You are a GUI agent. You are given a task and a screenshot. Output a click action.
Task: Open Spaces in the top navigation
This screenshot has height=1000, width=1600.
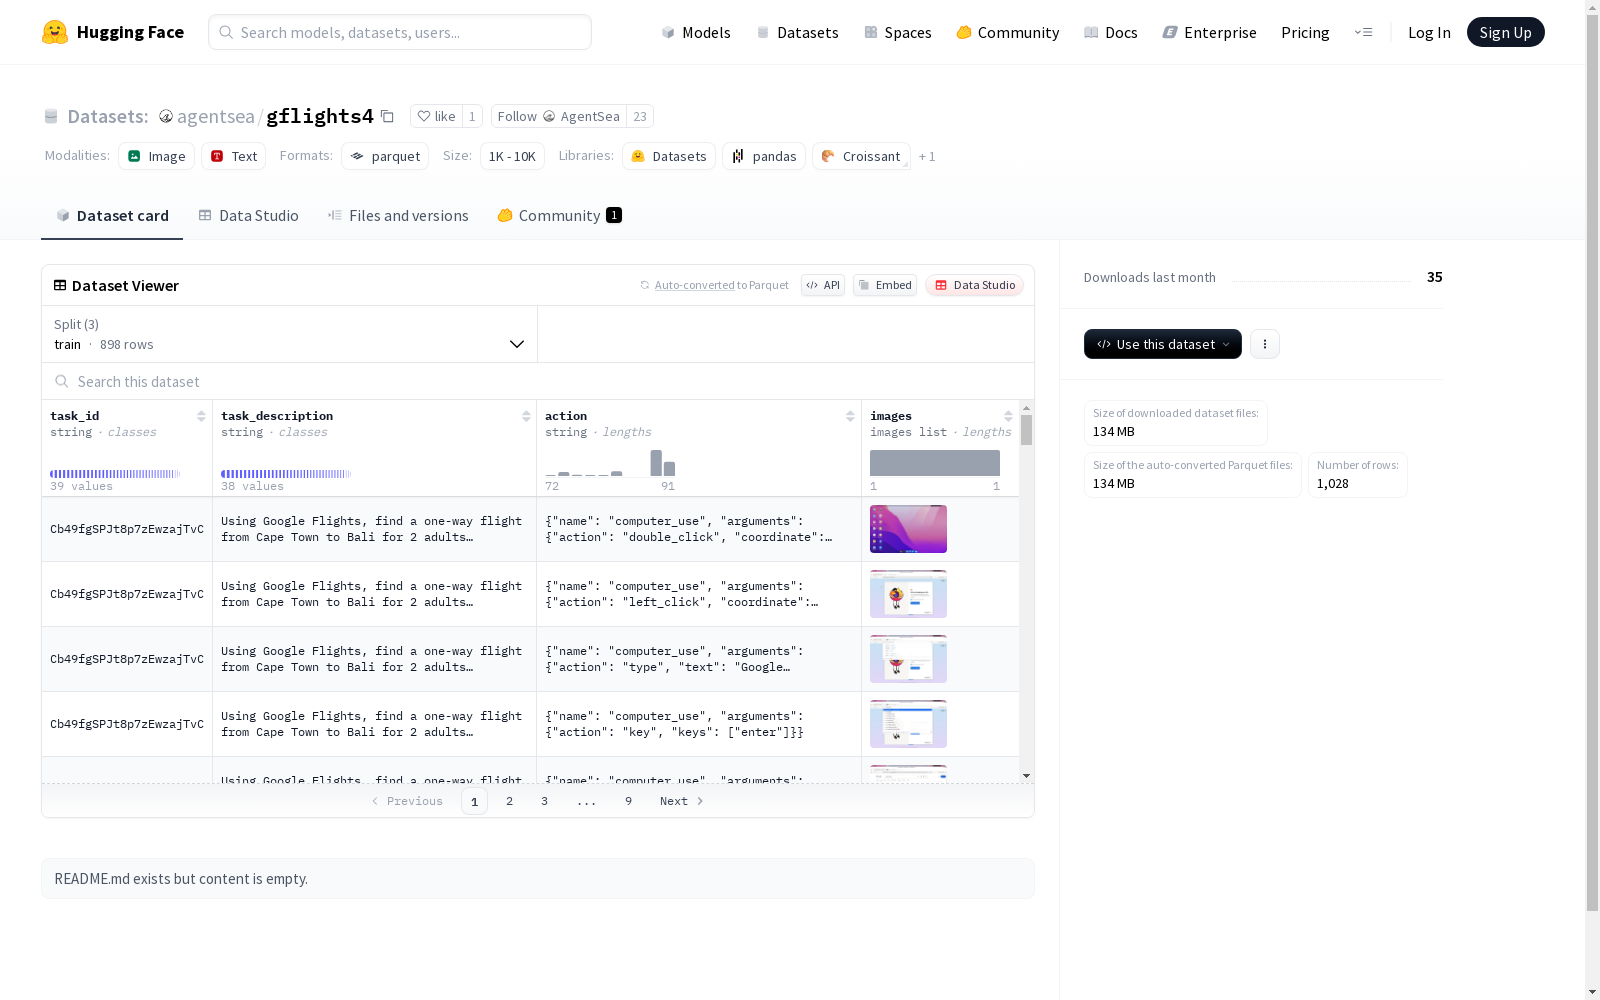pyautogui.click(x=898, y=32)
